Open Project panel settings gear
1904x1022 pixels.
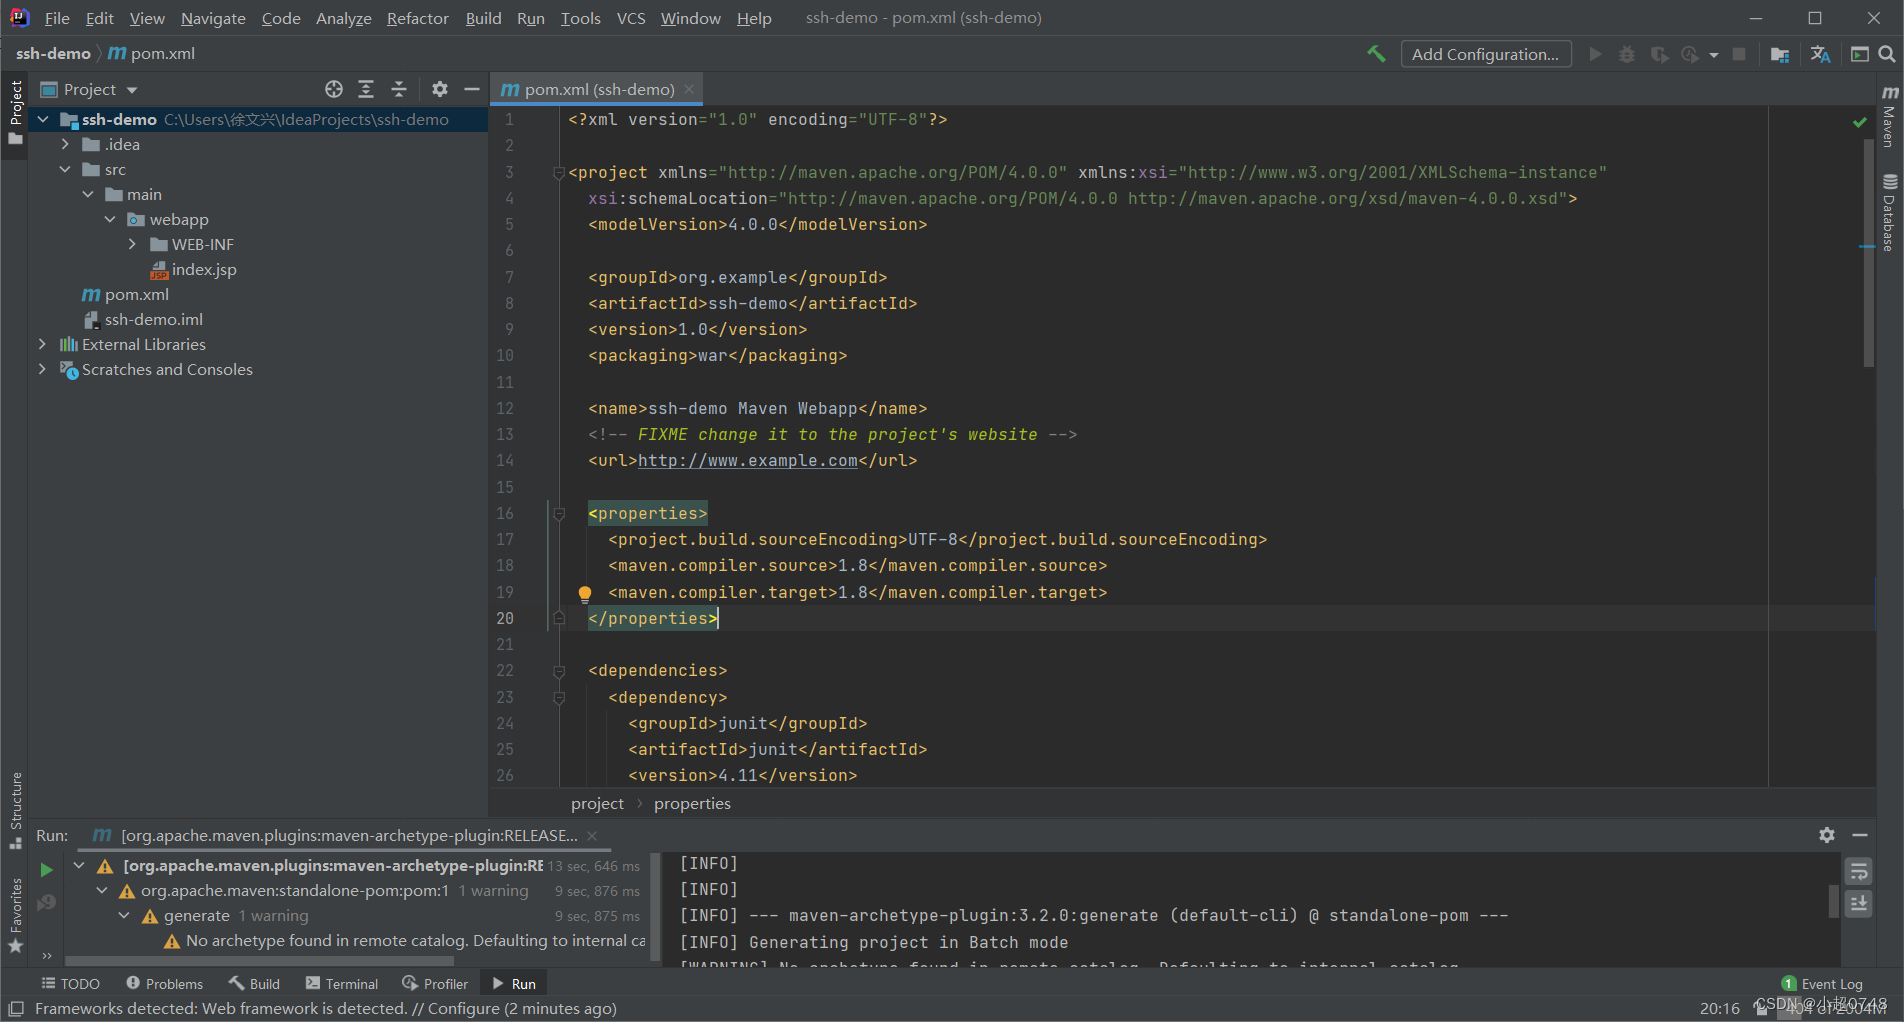[x=440, y=89]
